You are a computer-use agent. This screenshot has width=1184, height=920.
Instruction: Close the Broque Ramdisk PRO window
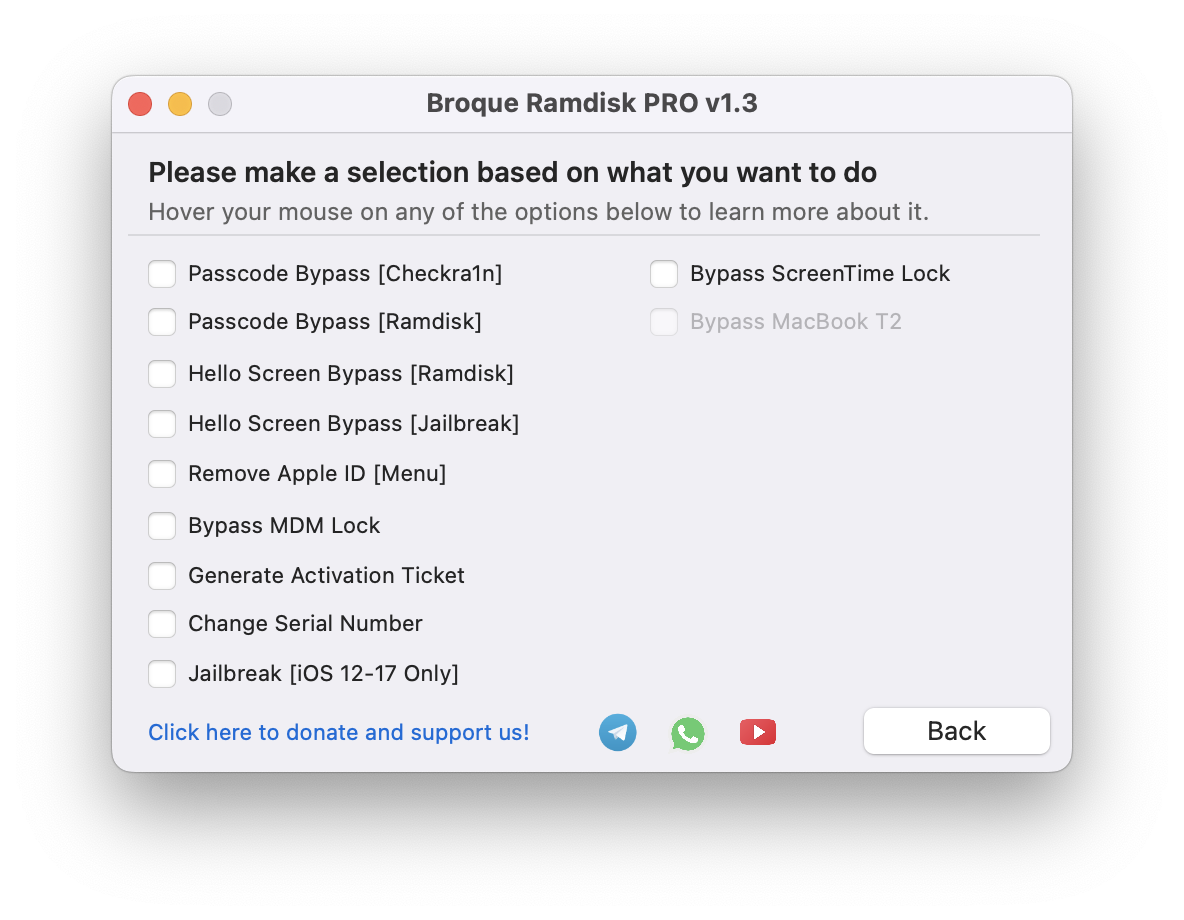pos(140,103)
